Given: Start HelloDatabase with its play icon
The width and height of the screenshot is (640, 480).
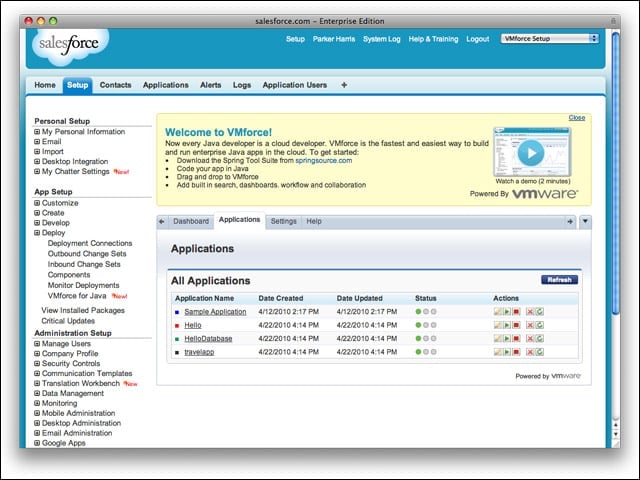Looking at the screenshot, I should pyautogui.click(x=507, y=338).
